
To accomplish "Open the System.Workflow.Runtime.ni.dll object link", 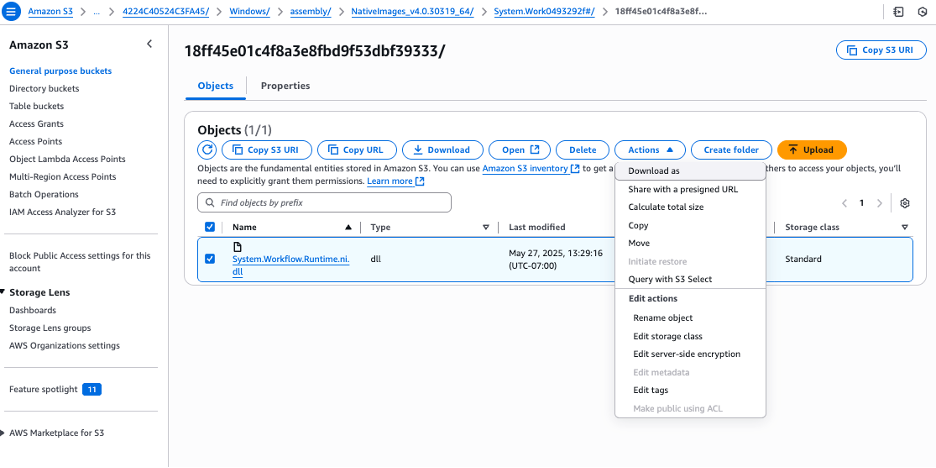I will 291,266.
